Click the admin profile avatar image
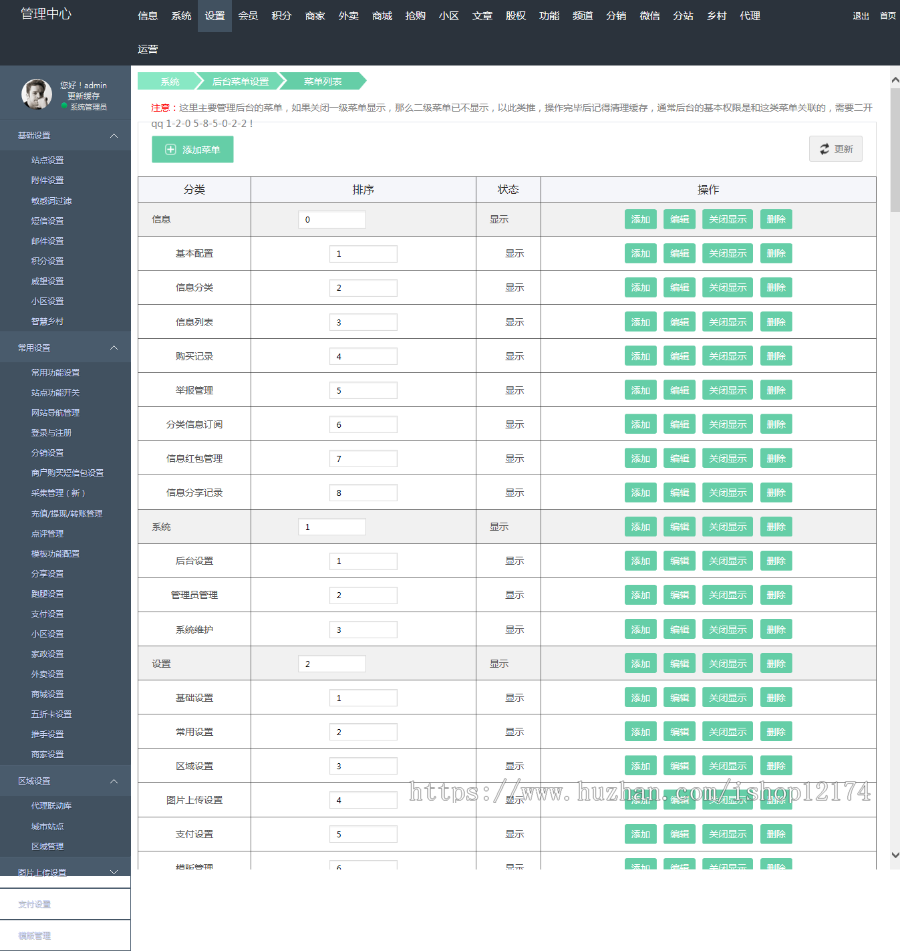This screenshot has height=951, width=900. (x=36, y=94)
